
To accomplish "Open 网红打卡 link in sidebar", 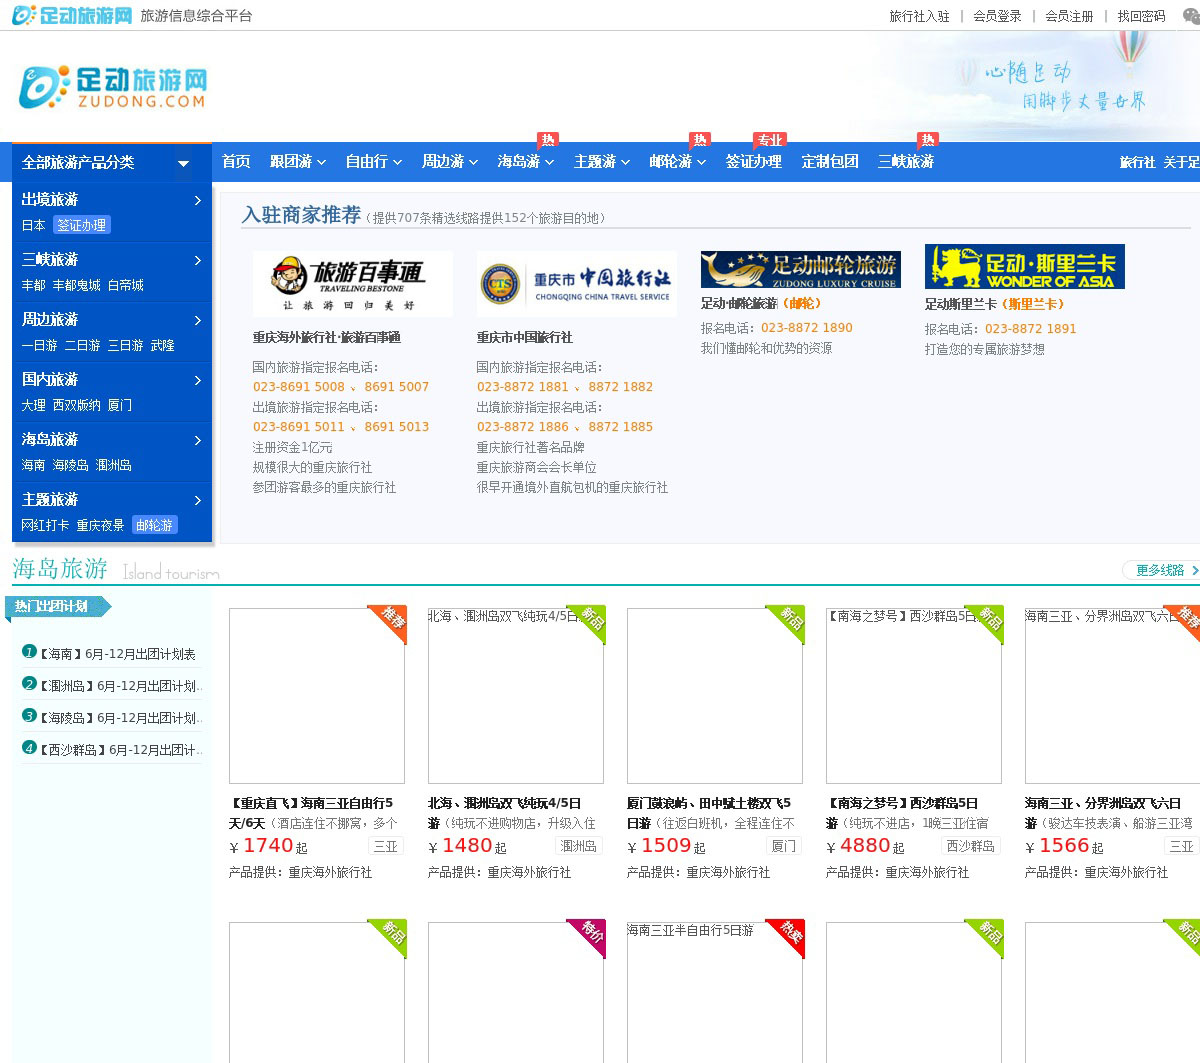I will coord(46,525).
